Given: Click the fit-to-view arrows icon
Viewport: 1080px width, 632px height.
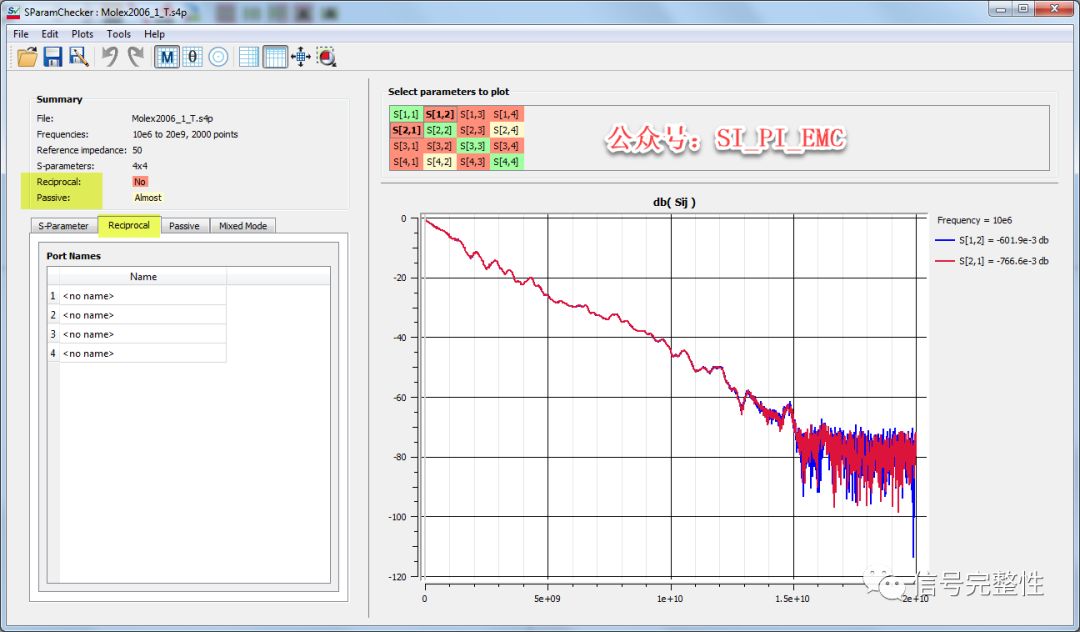Looking at the screenshot, I should point(301,57).
